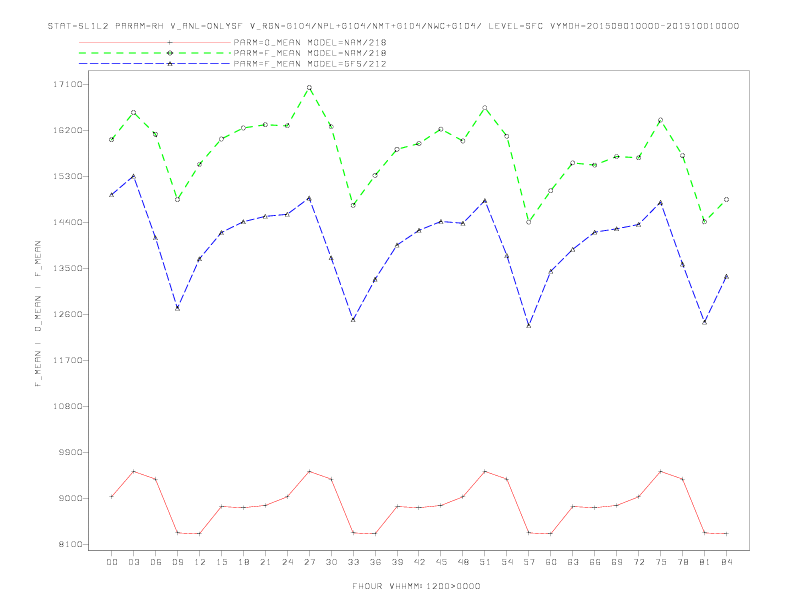Click the chart title text starting STAT=SL1L2
The height and width of the screenshot is (612, 792).
click(393, 26)
